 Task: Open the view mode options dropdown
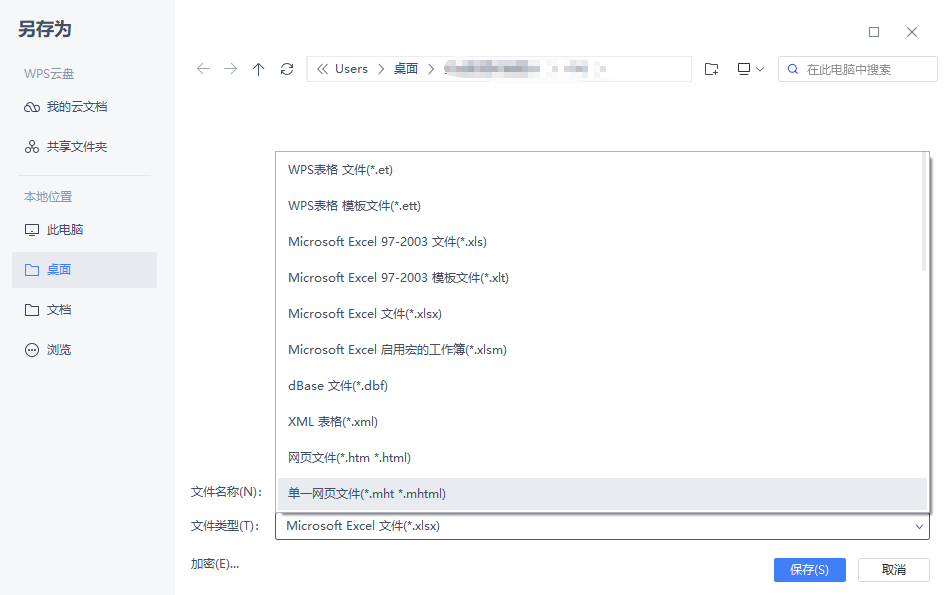(750, 69)
